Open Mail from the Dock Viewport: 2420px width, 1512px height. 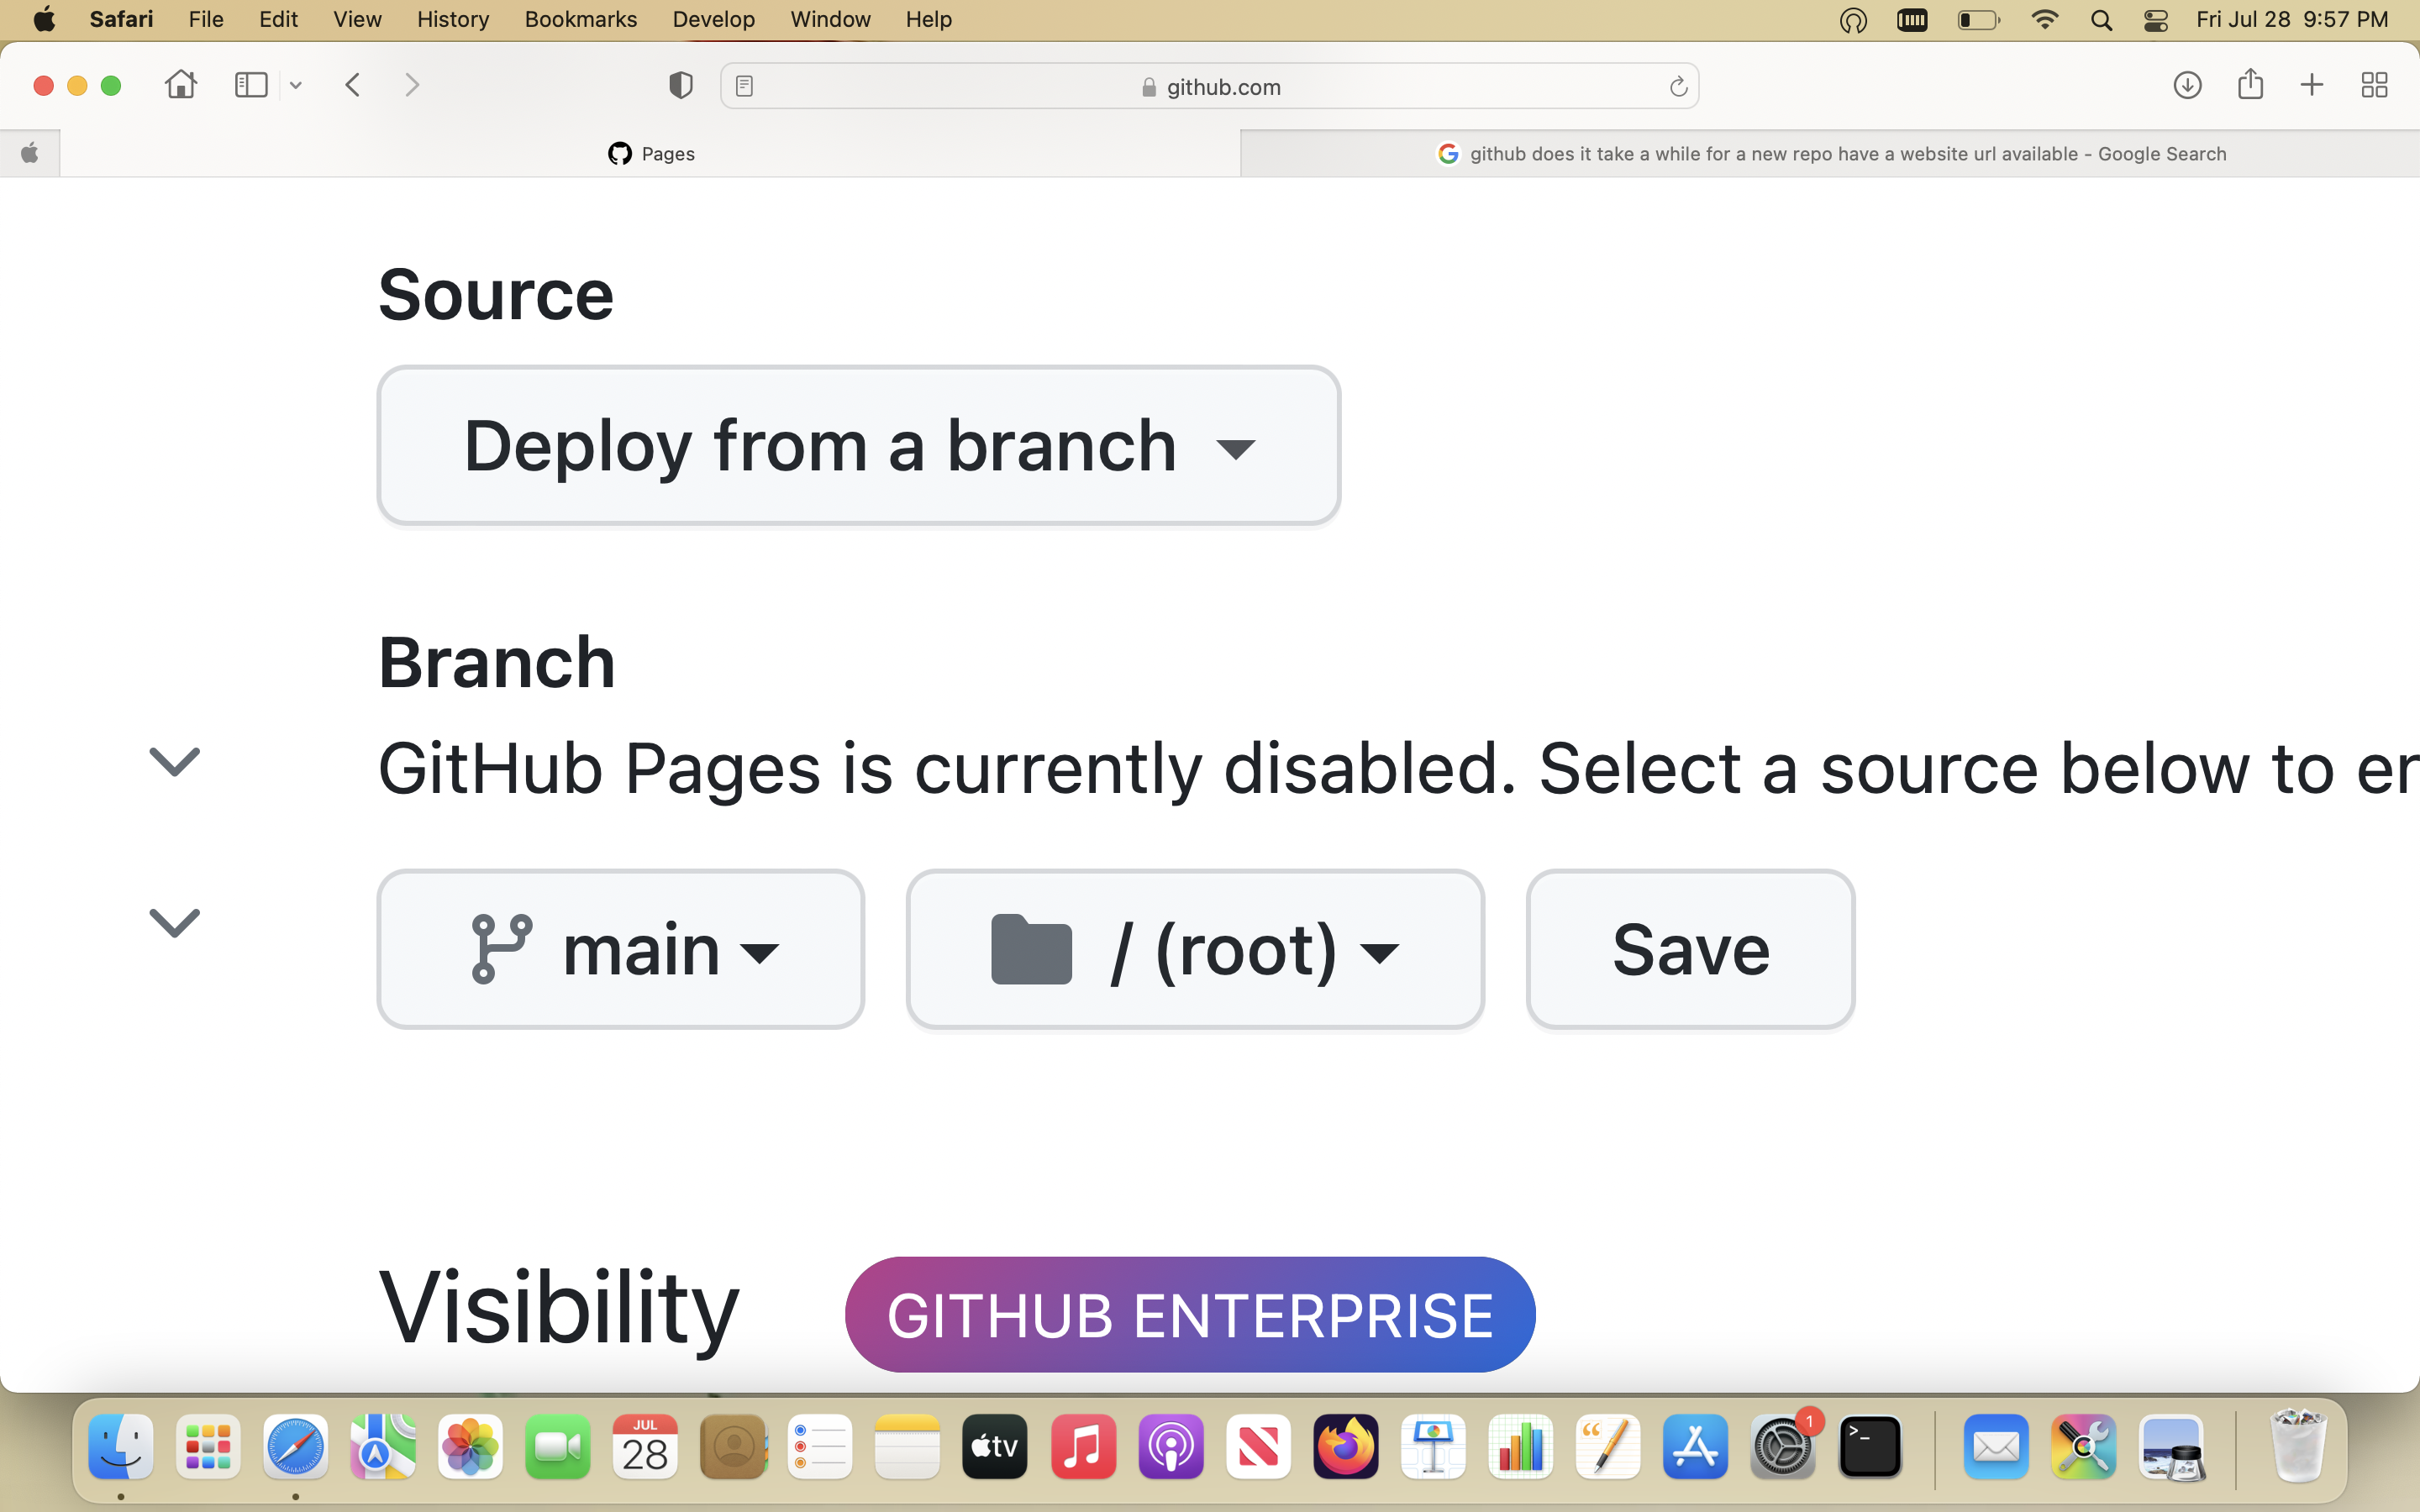point(1996,1446)
